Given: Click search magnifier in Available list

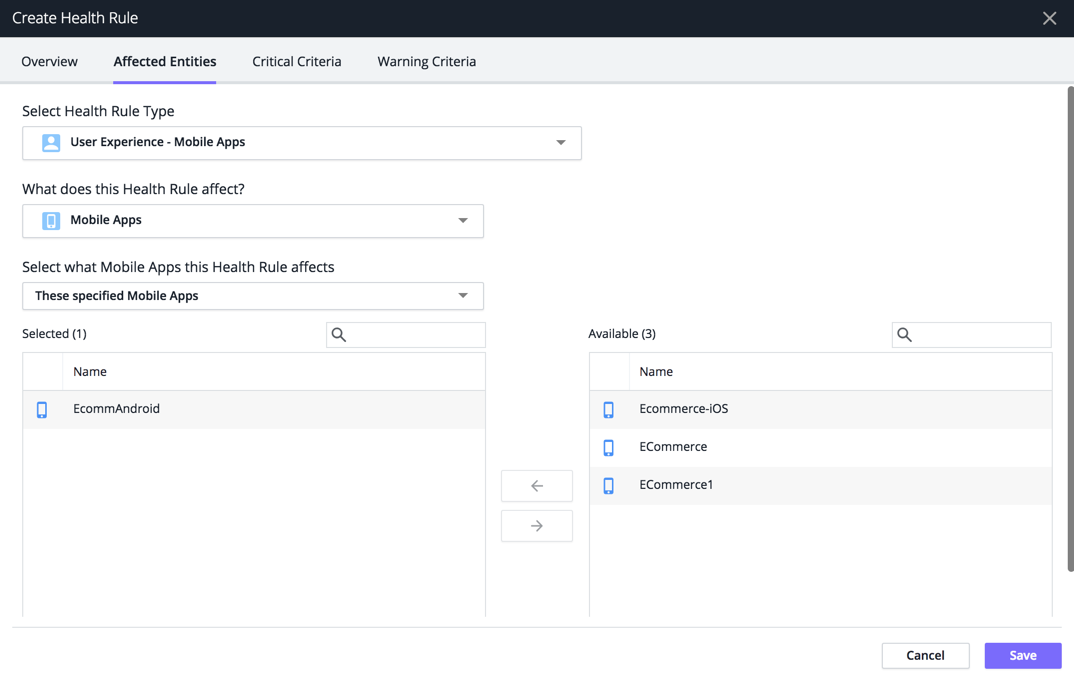Looking at the screenshot, I should tap(904, 335).
